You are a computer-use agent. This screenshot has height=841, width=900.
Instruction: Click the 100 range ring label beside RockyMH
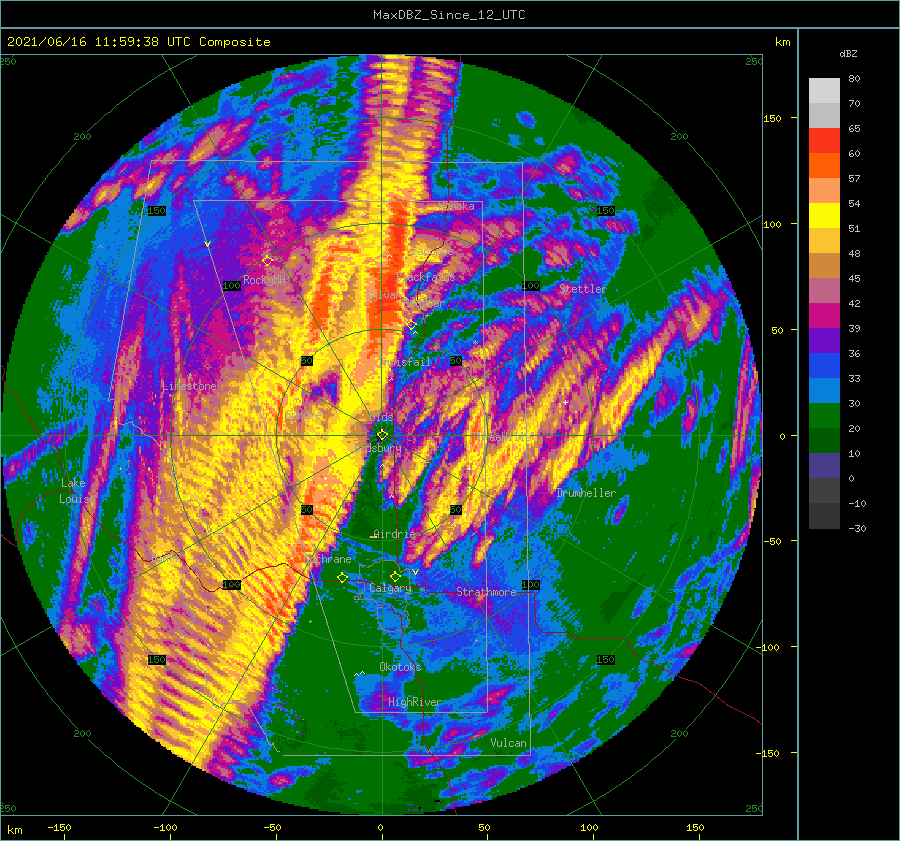click(231, 285)
